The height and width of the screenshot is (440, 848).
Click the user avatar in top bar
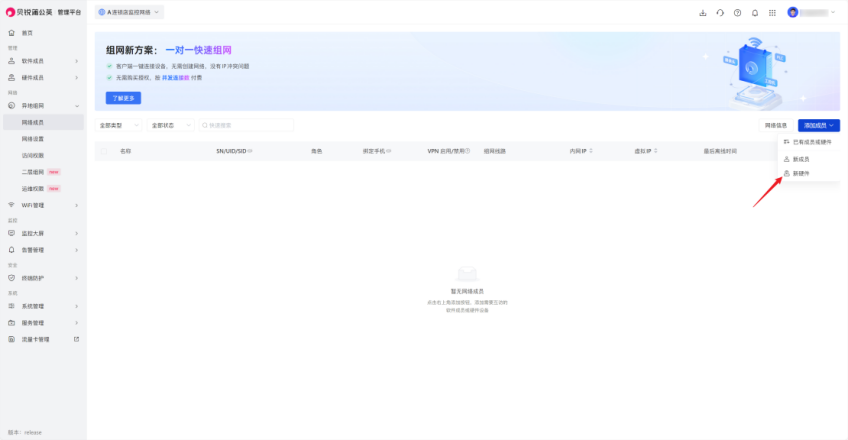tap(793, 12)
